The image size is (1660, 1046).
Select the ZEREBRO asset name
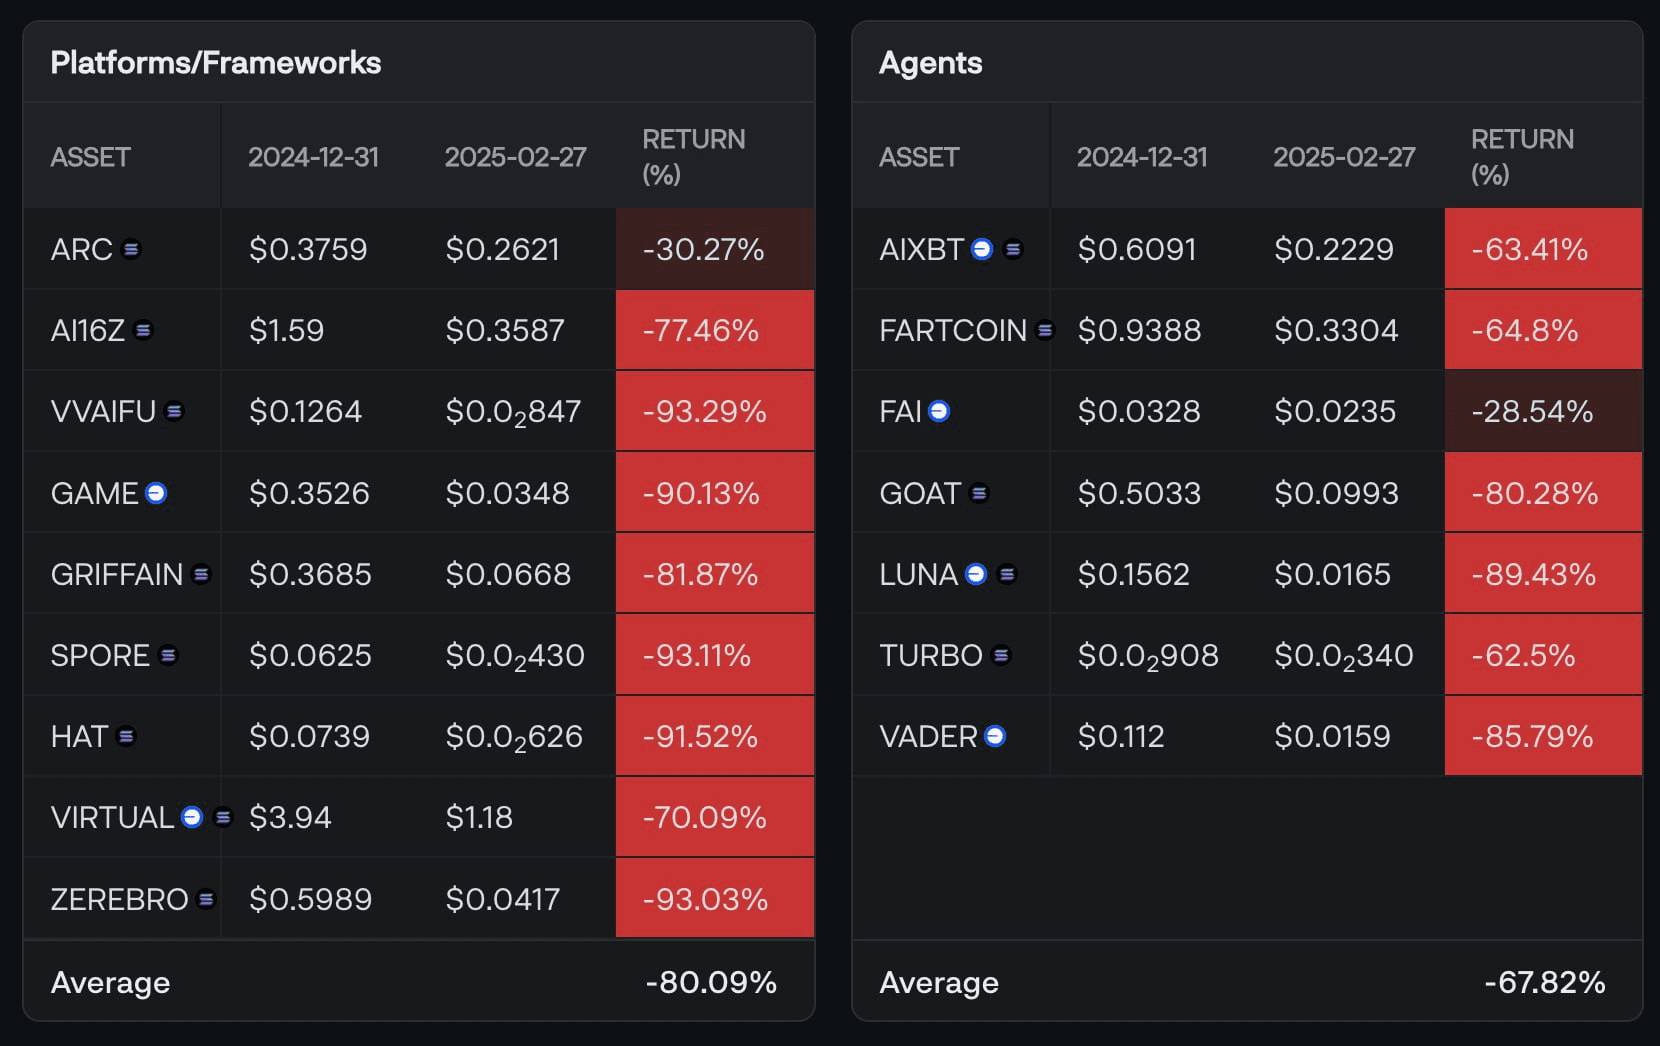coord(119,899)
